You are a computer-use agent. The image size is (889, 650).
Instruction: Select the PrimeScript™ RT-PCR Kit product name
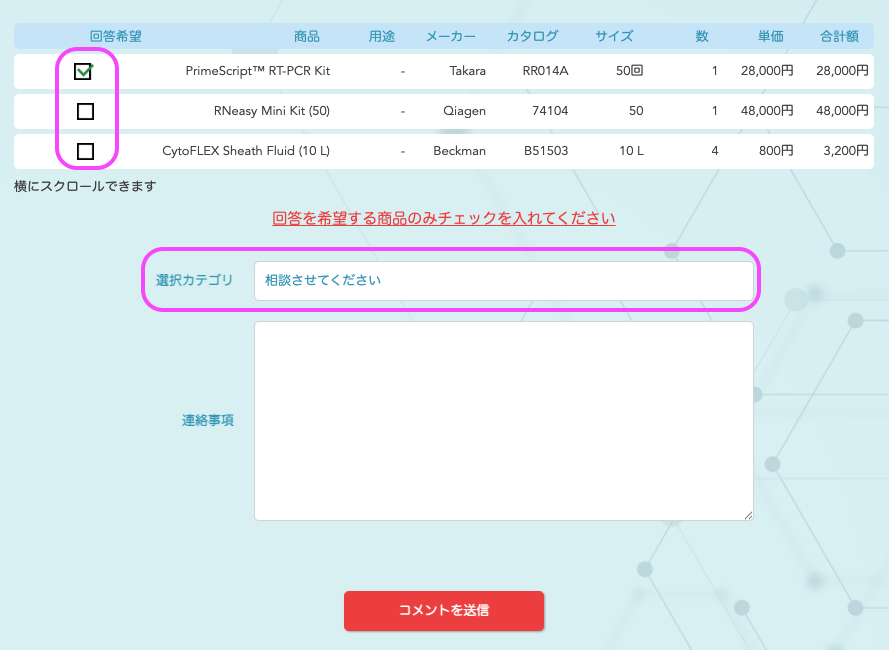[258, 72]
